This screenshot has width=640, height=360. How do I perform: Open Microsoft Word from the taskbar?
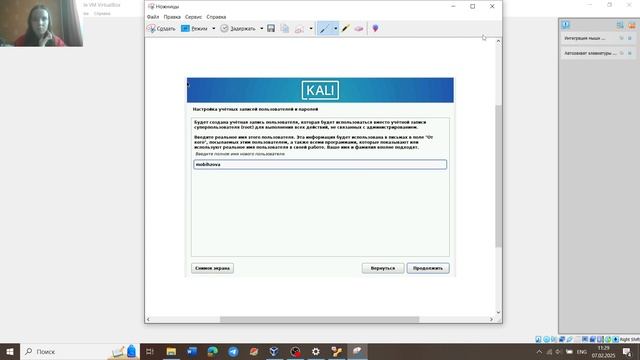192,351
